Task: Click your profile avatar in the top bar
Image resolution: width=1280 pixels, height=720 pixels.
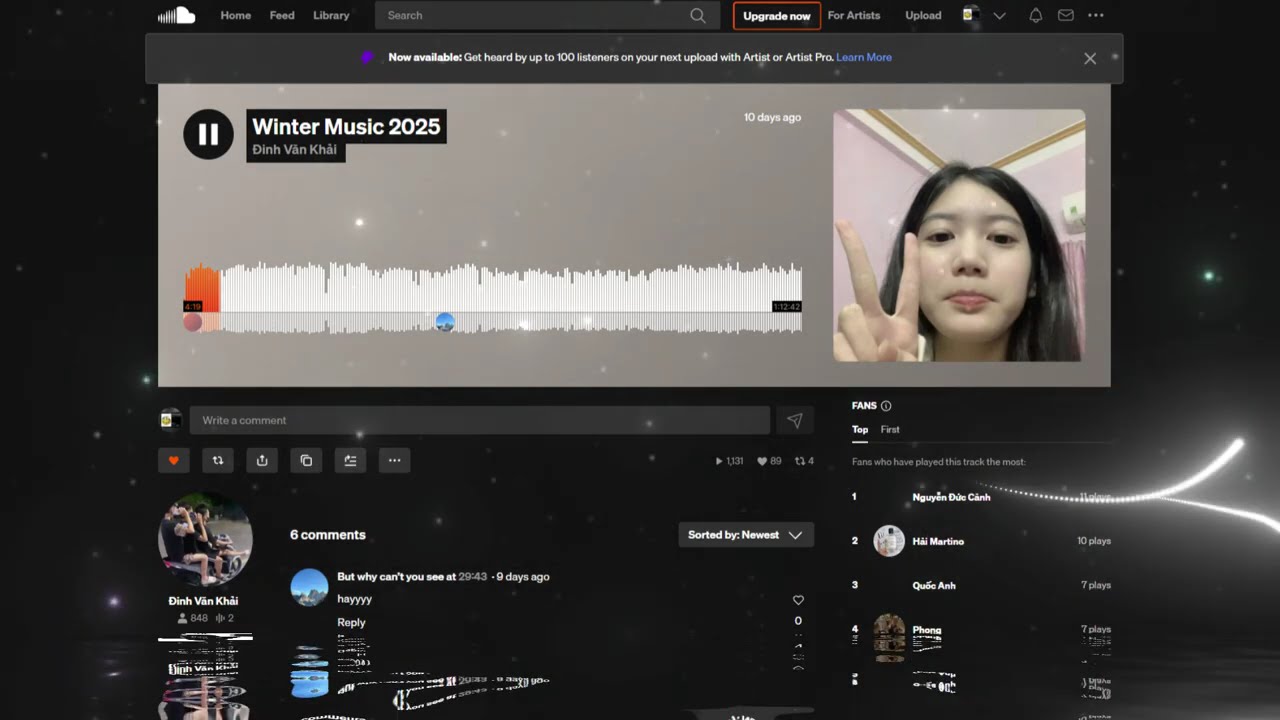Action: click(x=969, y=15)
